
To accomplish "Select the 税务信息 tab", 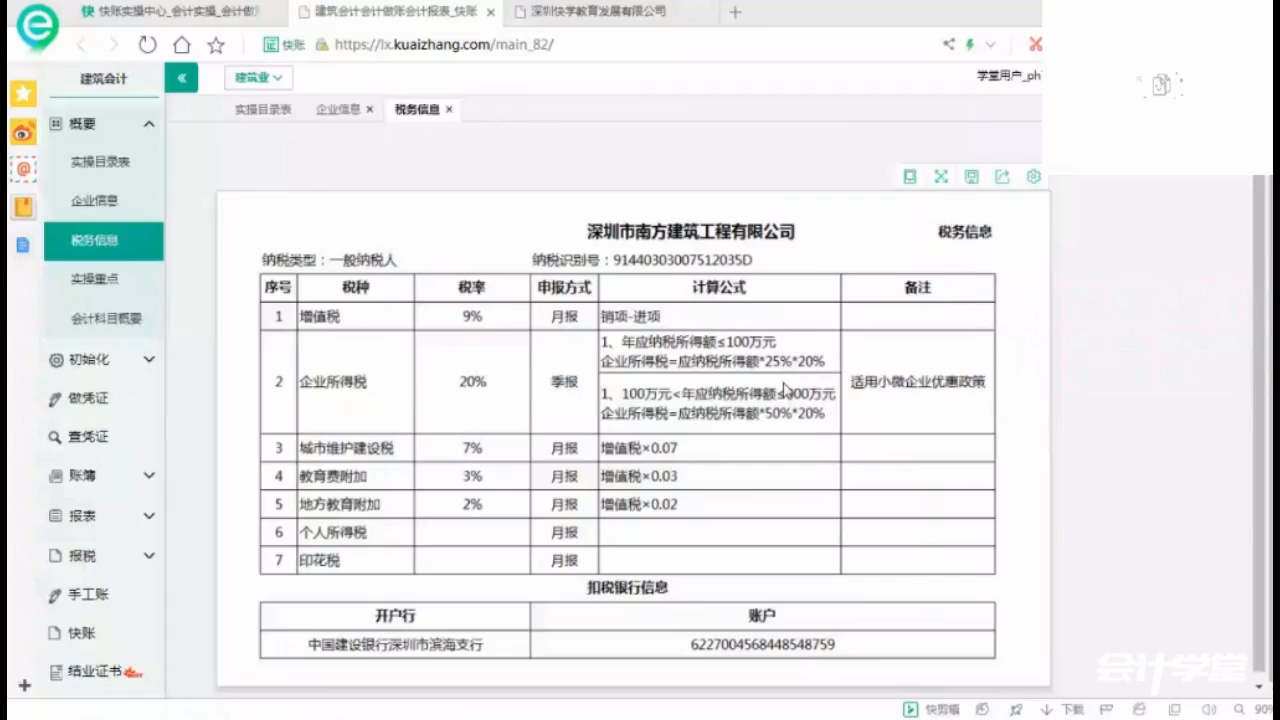I will point(417,109).
